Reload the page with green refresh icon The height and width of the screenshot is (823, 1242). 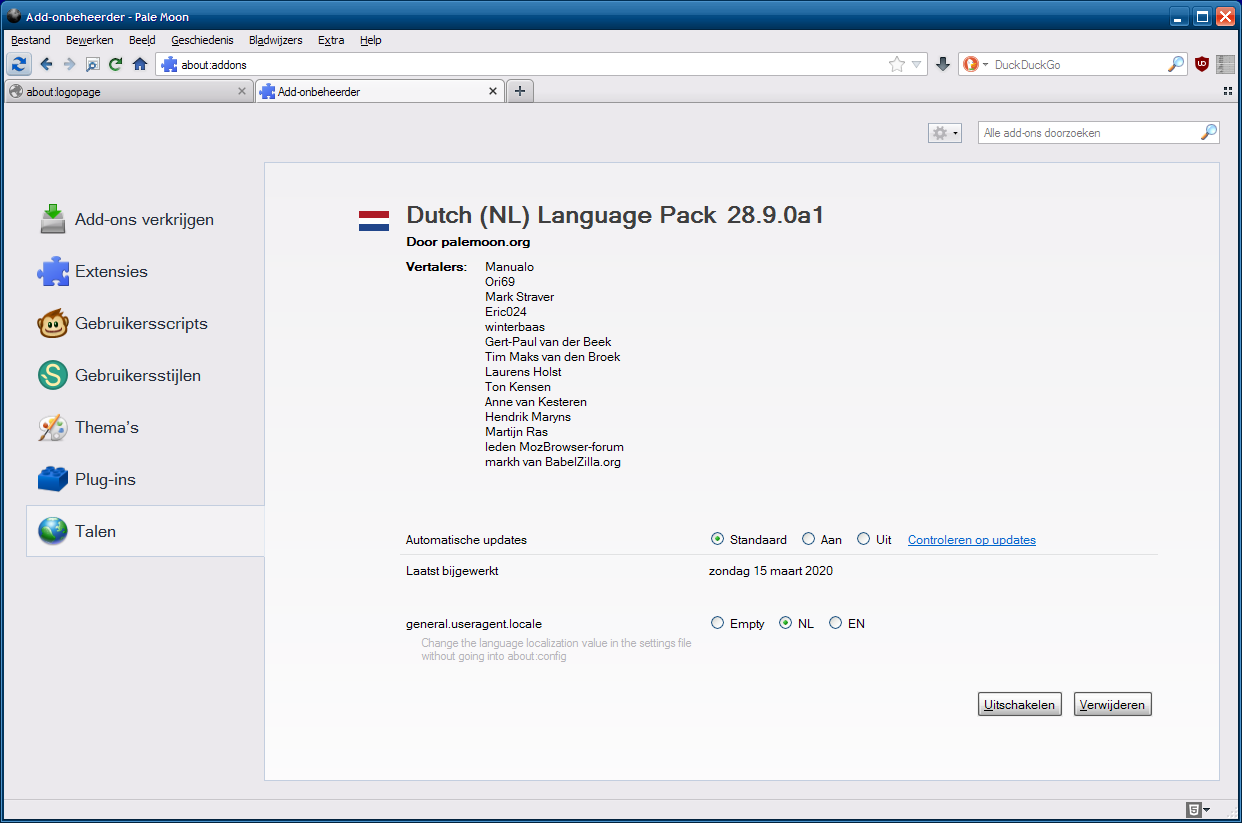[x=116, y=64]
